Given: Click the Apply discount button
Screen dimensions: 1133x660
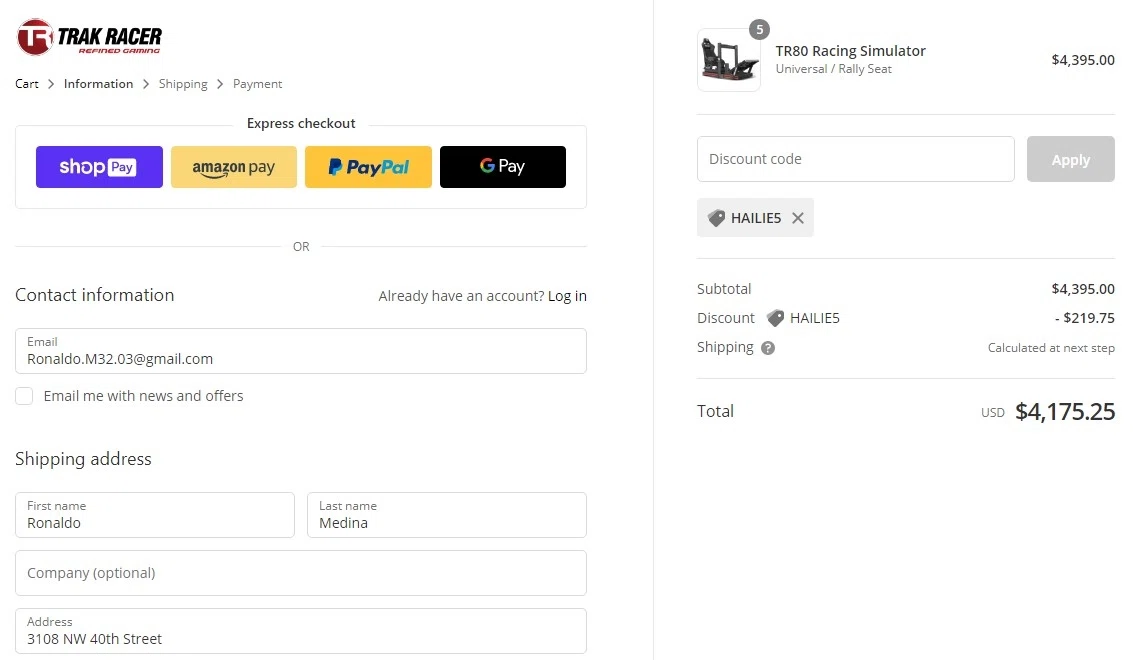Looking at the screenshot, I should (x=1070, y=159).
